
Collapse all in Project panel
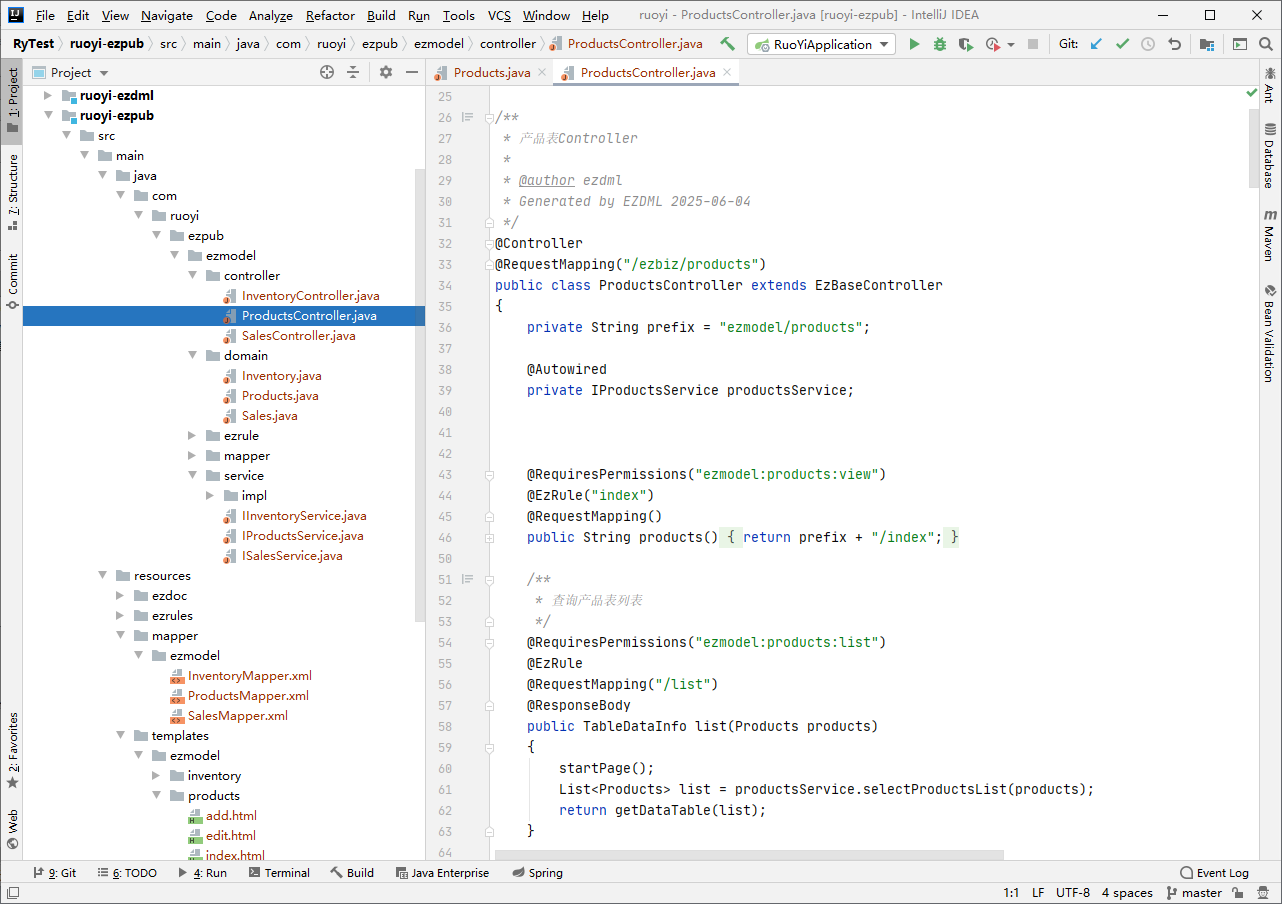point(353,72)
